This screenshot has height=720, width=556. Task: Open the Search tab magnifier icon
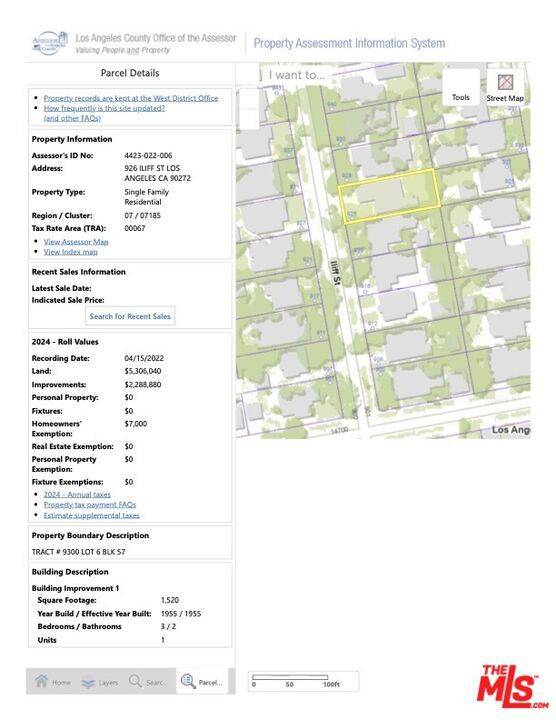click(135, 681)
